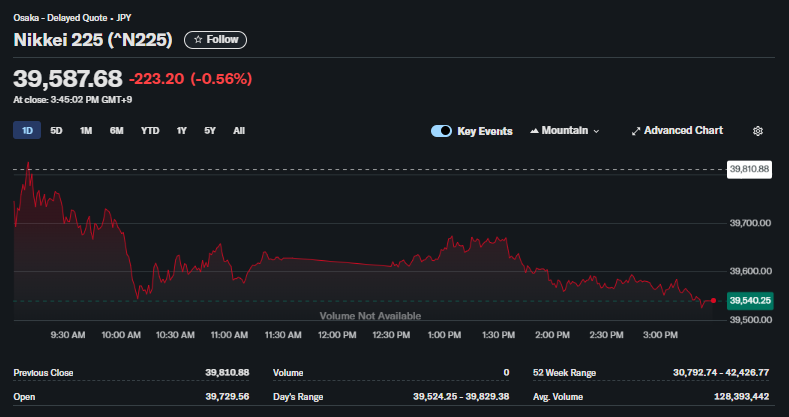Switch to the 5D time range
Viewport: 789px width, 417px height.
pyautogui.click(x=56, y=131)
